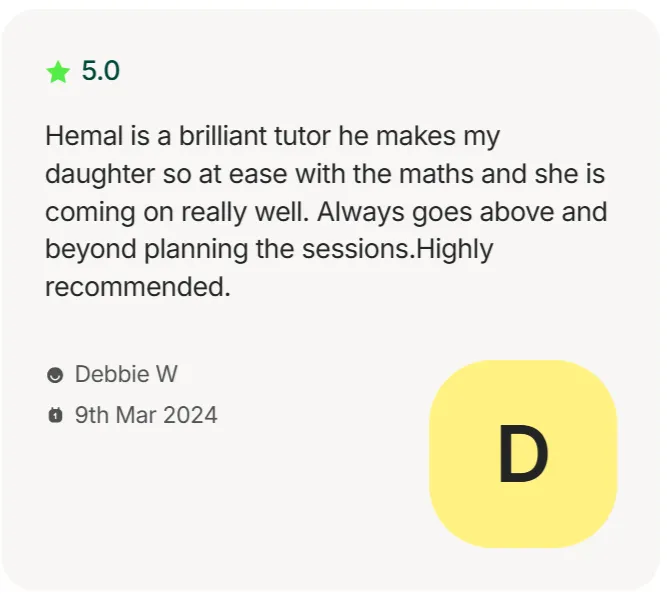Click the word brilliant in the review
This screenshot has height=594, width=667.
coord(223,136)
